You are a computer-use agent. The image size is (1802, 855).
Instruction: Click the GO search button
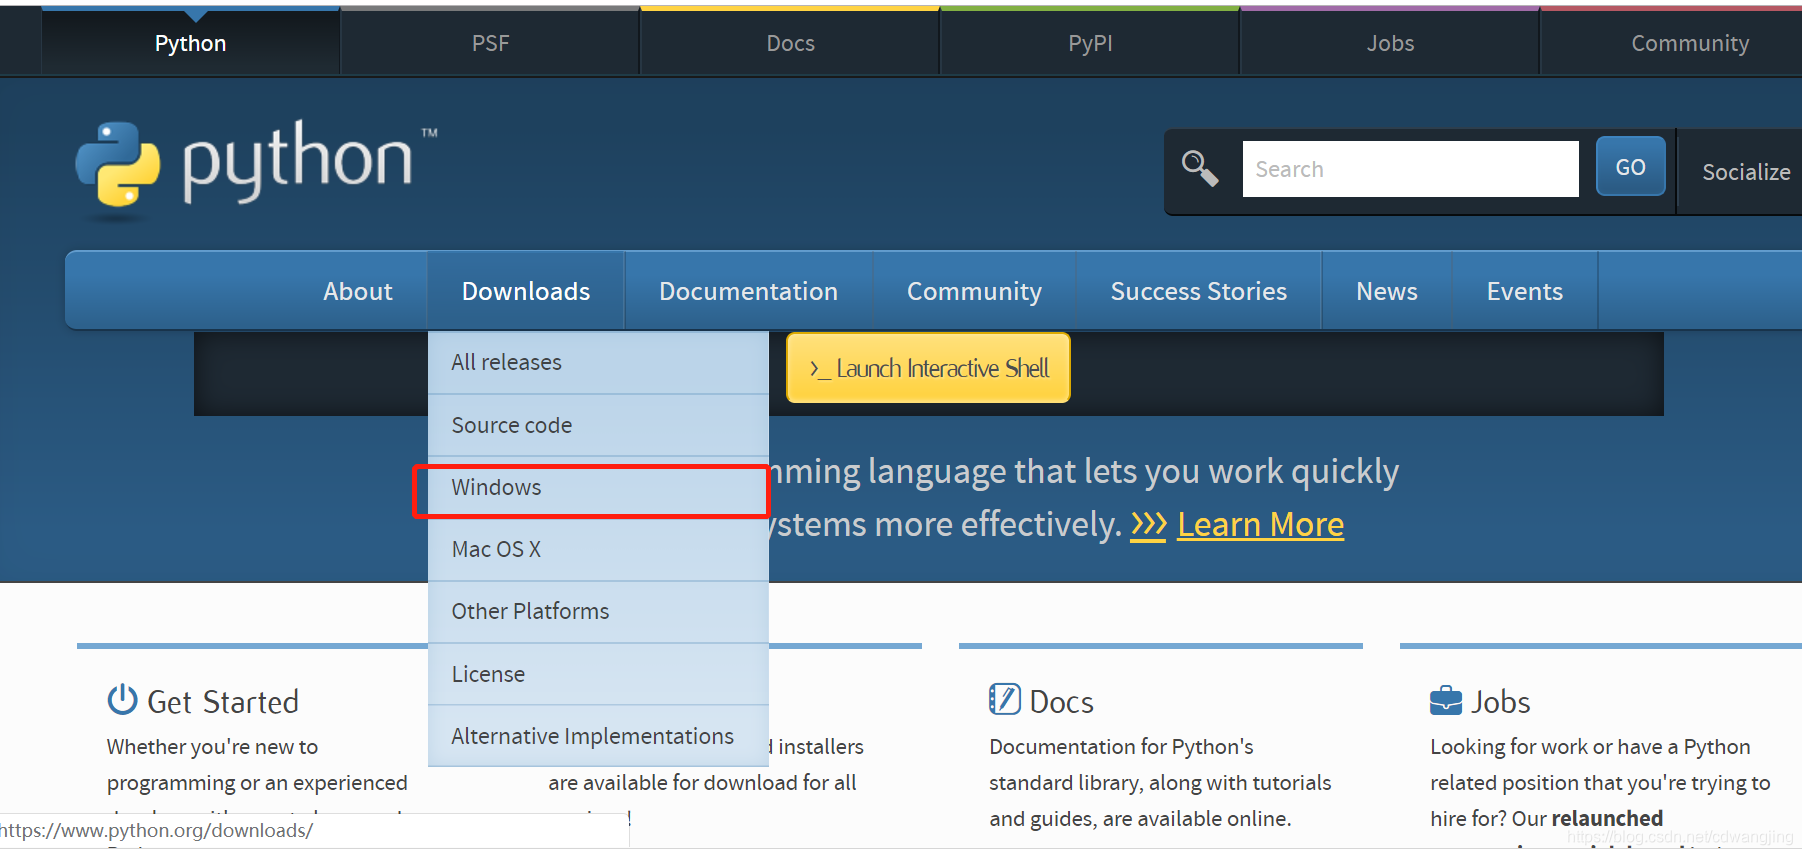(1630, 167)
